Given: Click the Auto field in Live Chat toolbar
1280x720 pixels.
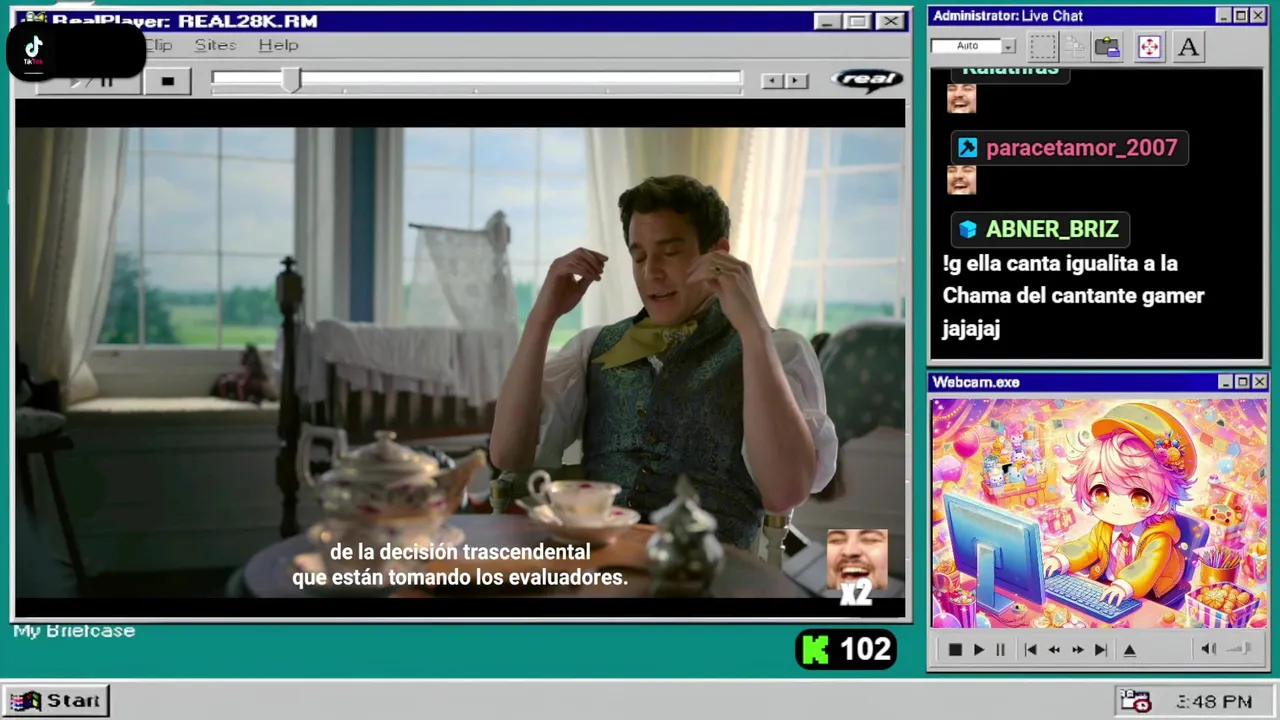Looking at the screenshot, I should point(966,46).
